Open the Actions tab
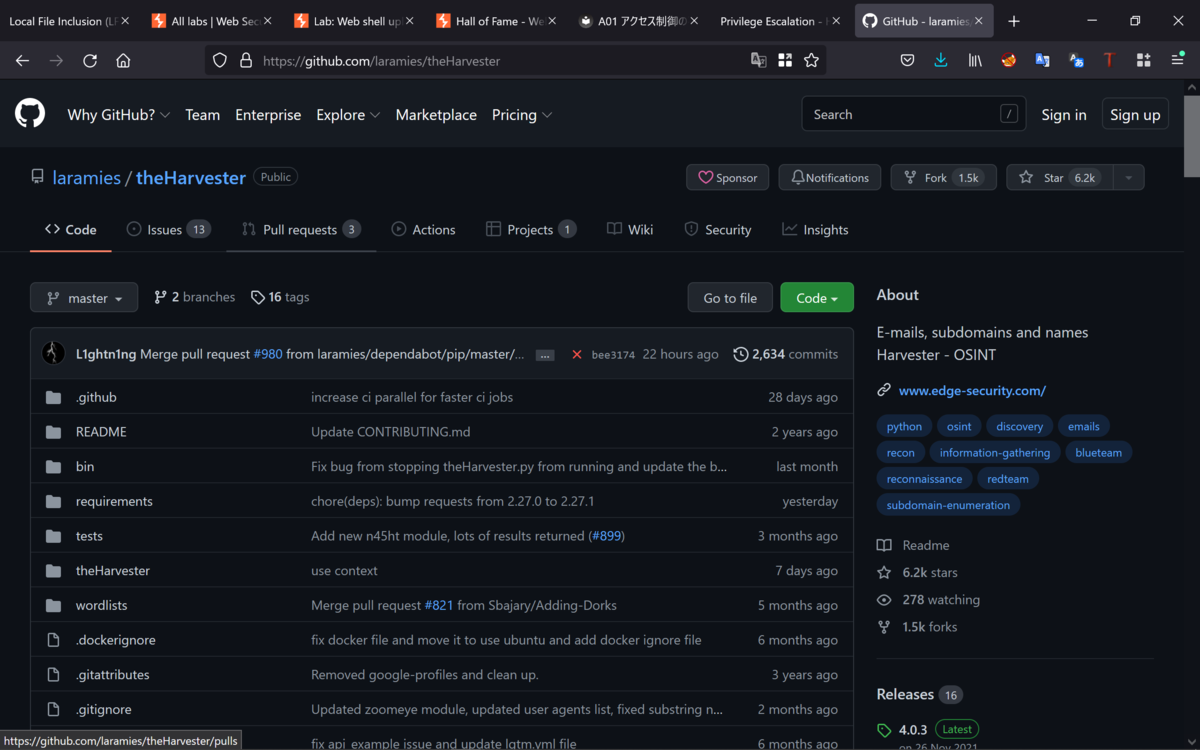The image size is (1200, 750). 423,230
